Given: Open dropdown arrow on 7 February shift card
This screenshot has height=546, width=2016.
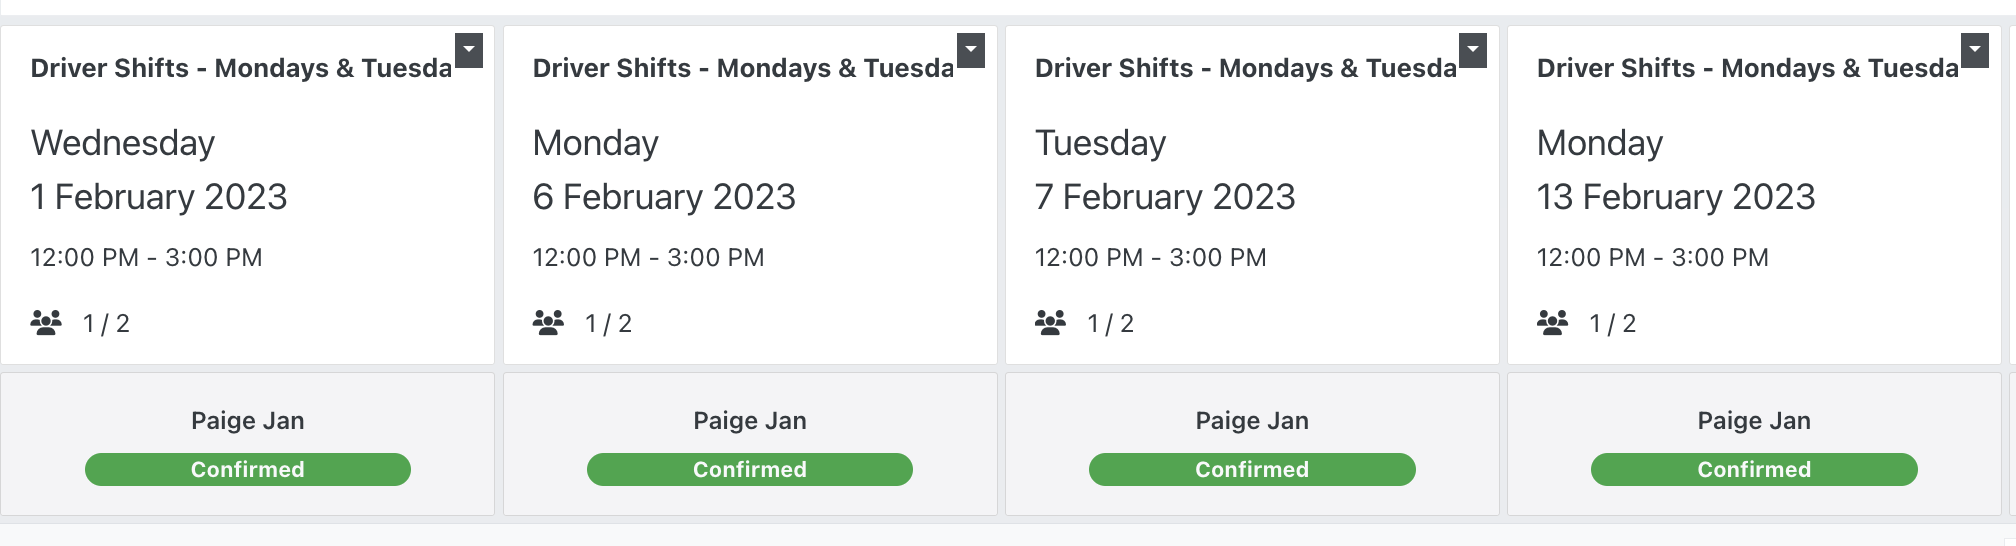Looking at the screenshot, I should (x=1473, y=50).
